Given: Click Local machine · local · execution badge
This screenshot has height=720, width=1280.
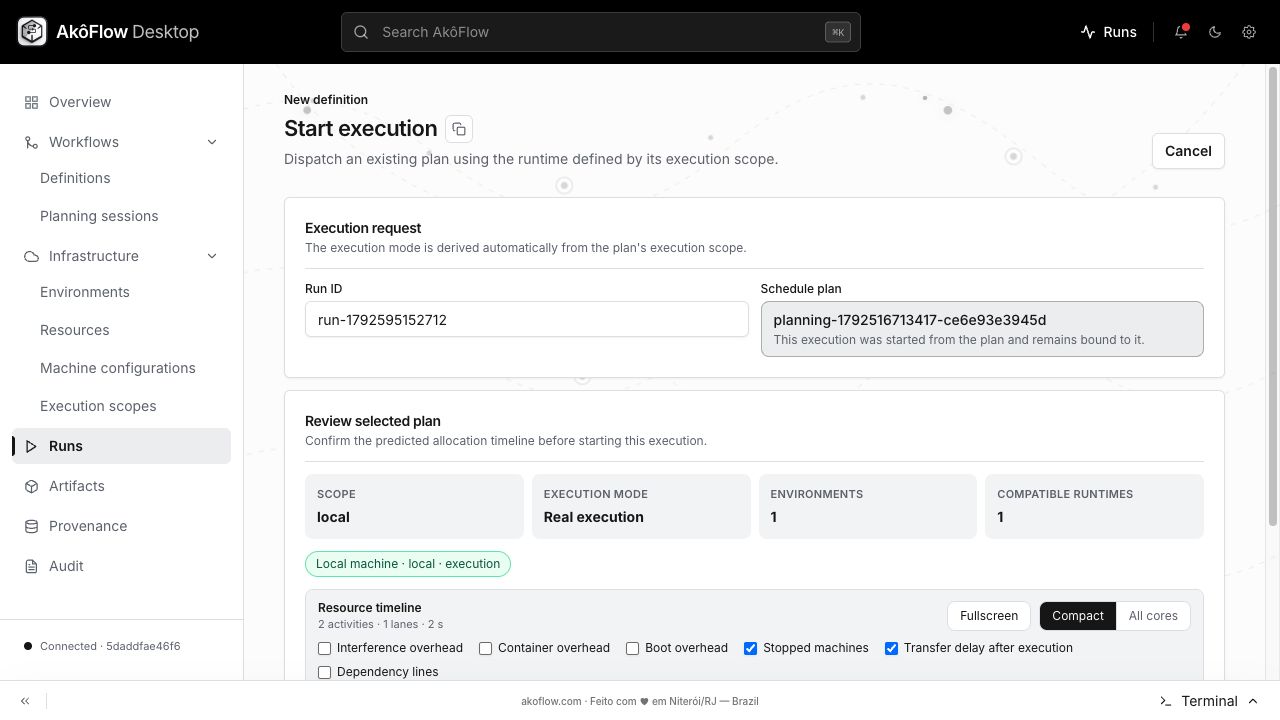Looking at the screenshot, I should pos(408,564).
